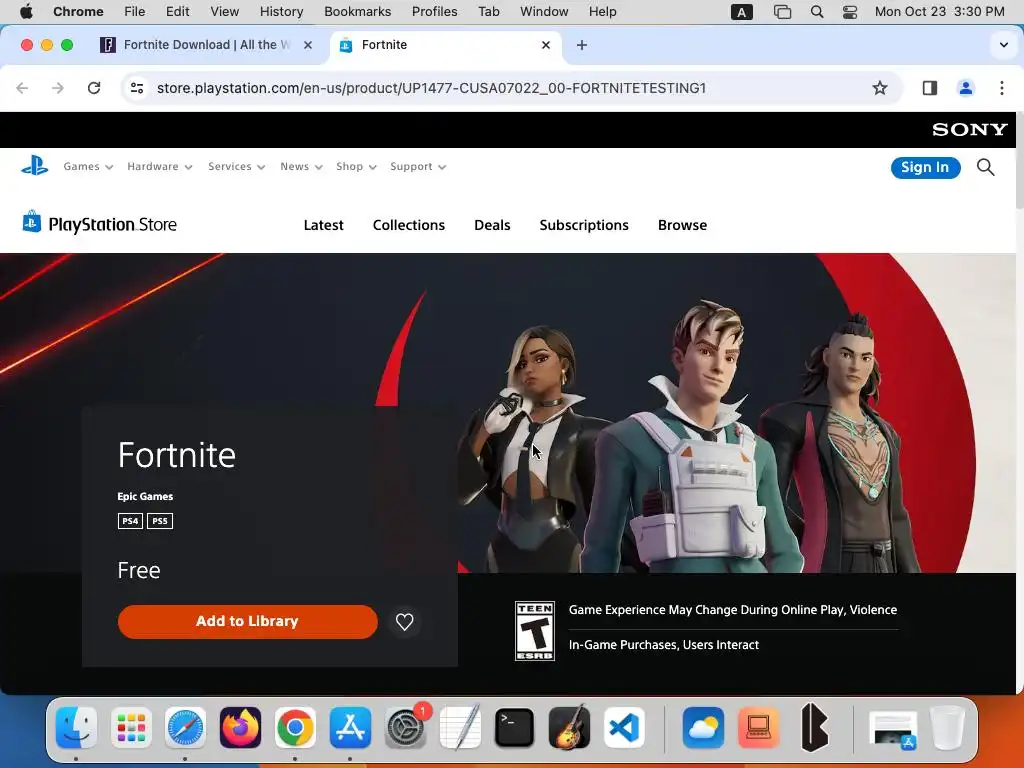Expand the Games dropdown menu
The height and width of the screenshot is (768, 1024).
[88, 167]
